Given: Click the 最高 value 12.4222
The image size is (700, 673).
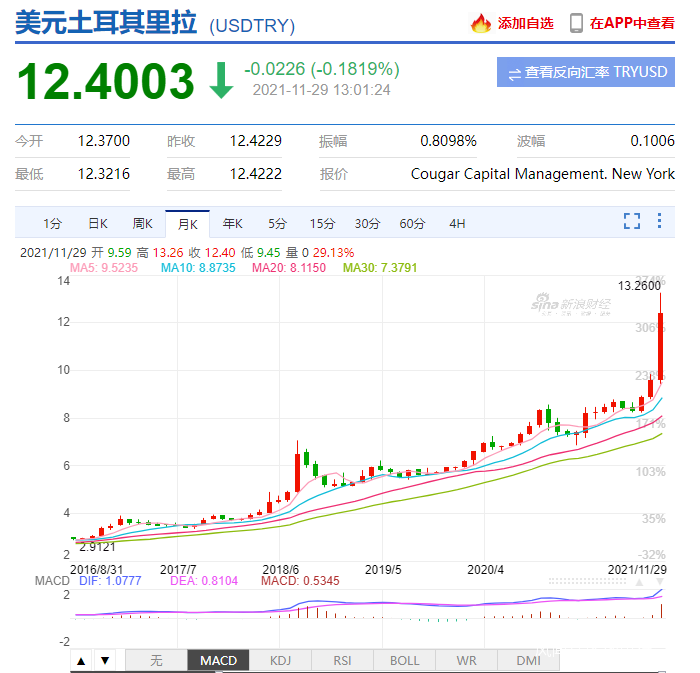Looking at the screenshot, I should pos(255,174).
